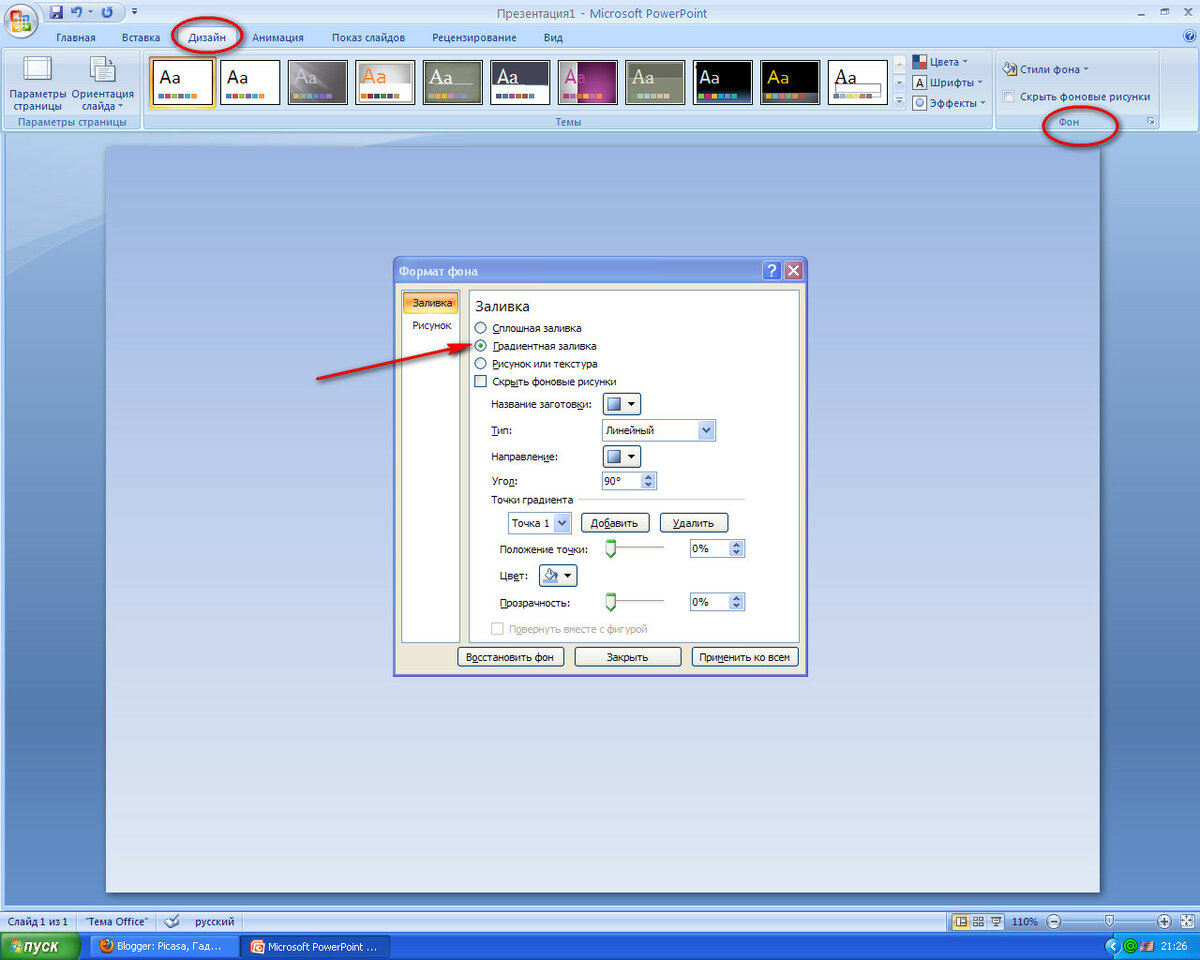Switch to the Вид tab
Screen dimensions: 1200x960
click(553, 37)
